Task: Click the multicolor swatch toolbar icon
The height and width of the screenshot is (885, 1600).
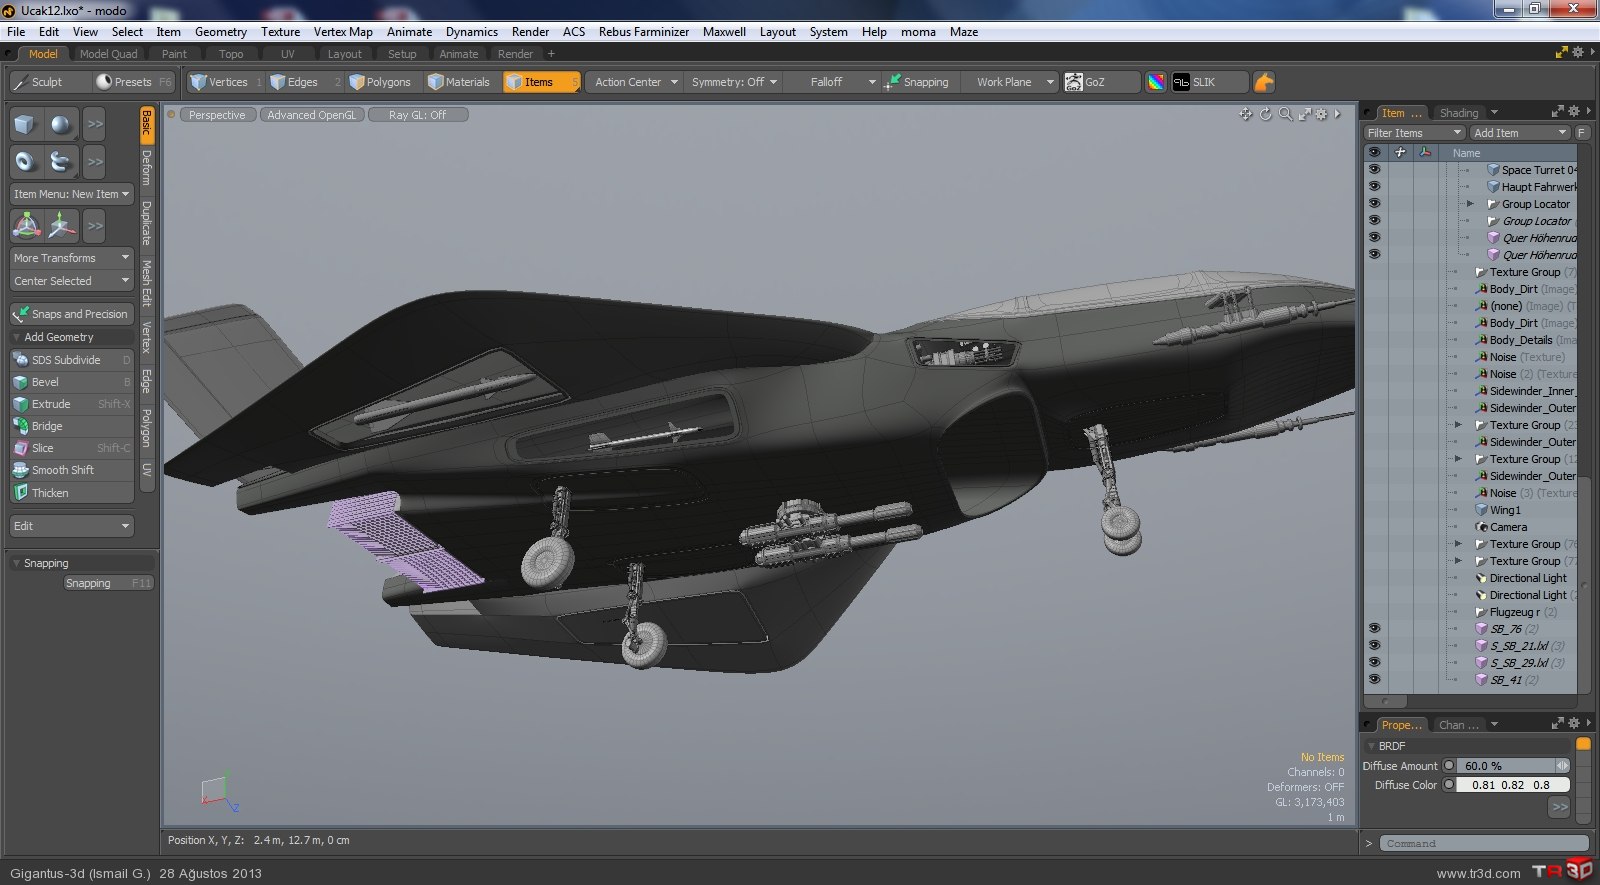Action: 1156,82
